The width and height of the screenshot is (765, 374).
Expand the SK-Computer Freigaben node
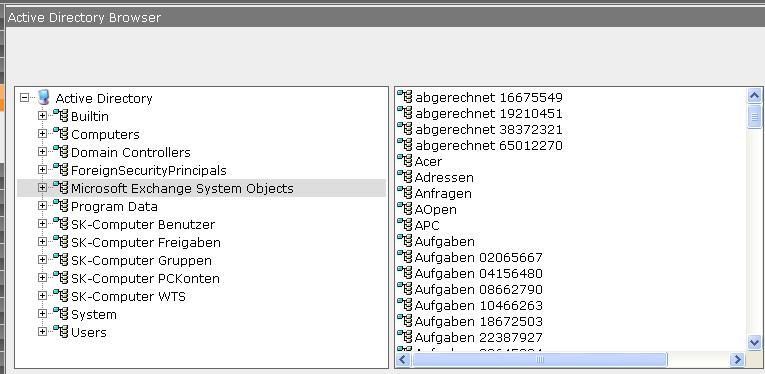pyautogui.click(x=42, y=242)
